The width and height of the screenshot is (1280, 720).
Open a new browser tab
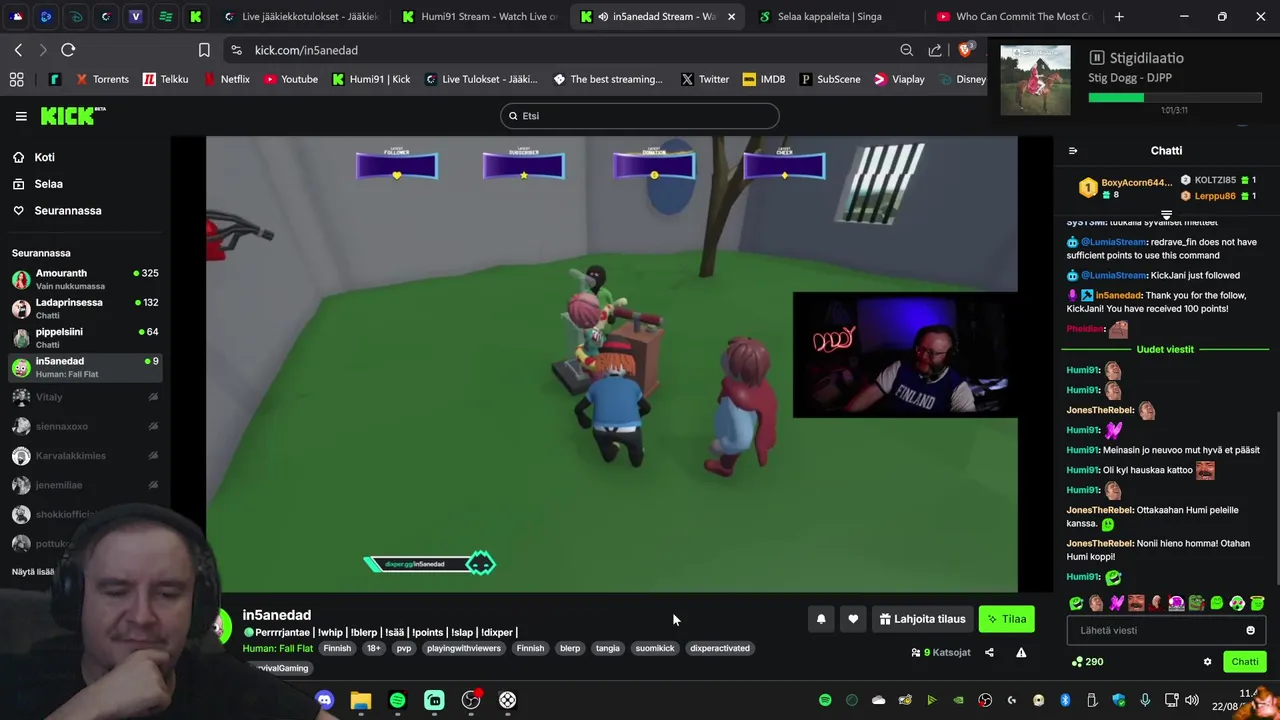coord(1119,16)
